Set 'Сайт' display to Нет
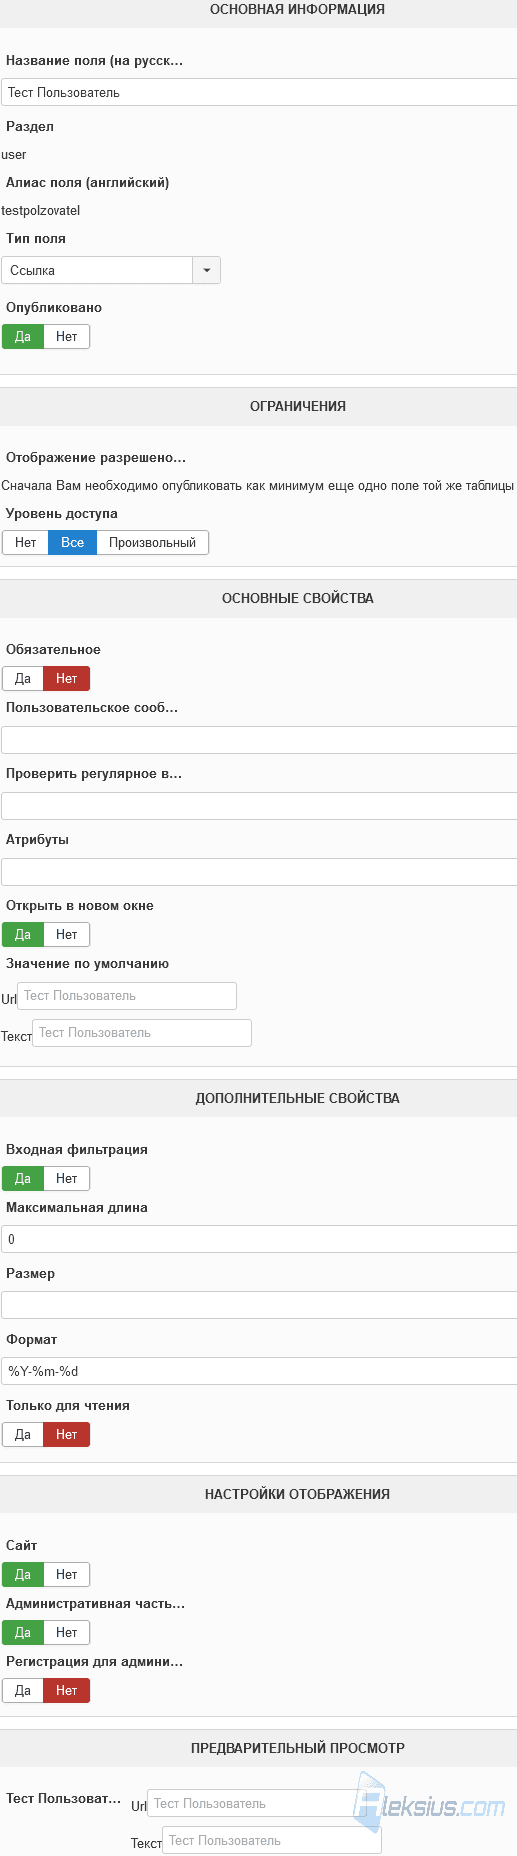 67,1575
